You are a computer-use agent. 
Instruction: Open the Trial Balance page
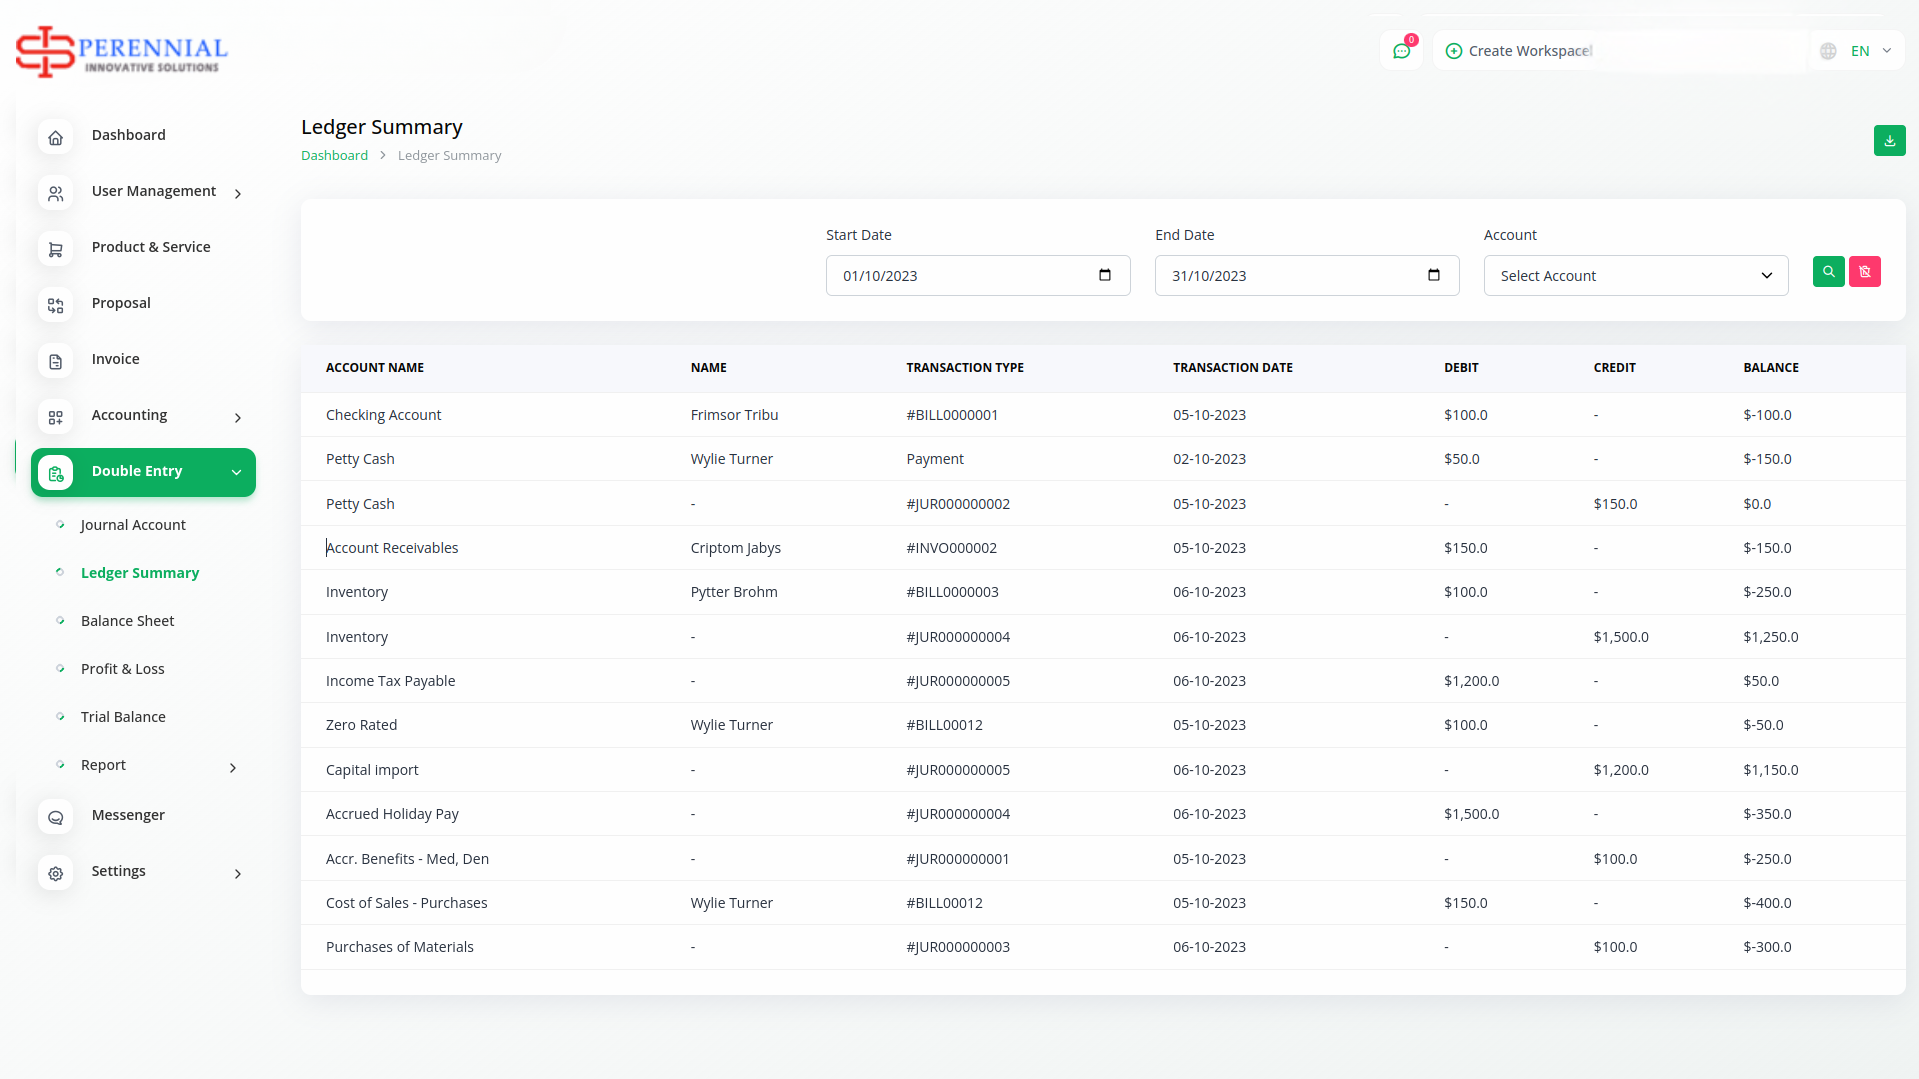[123, 717]
